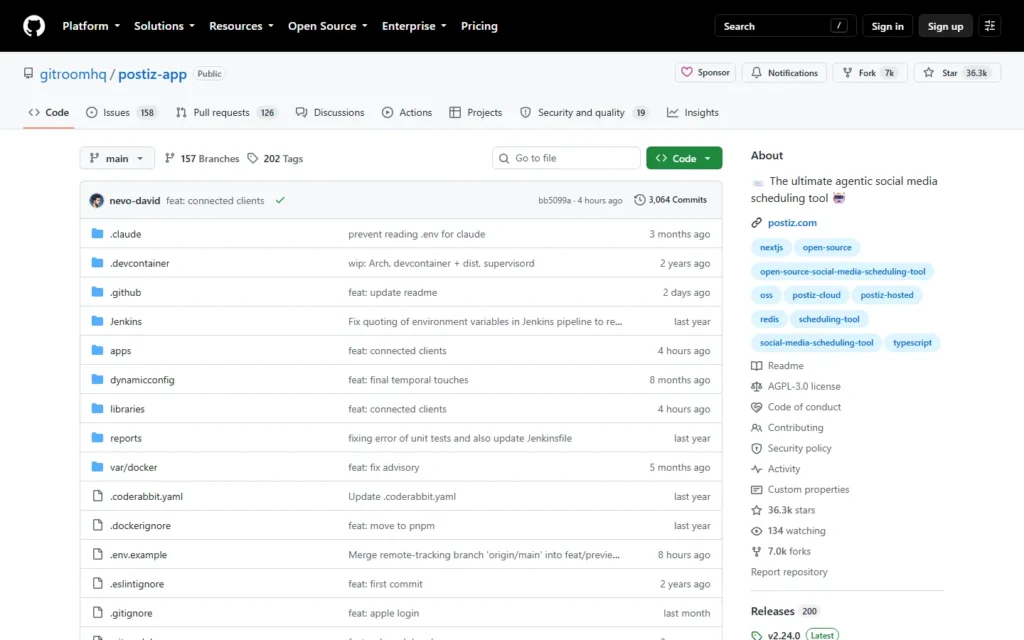Click the .gitignore file icon

pyautogui.click(x=97, y=613)
